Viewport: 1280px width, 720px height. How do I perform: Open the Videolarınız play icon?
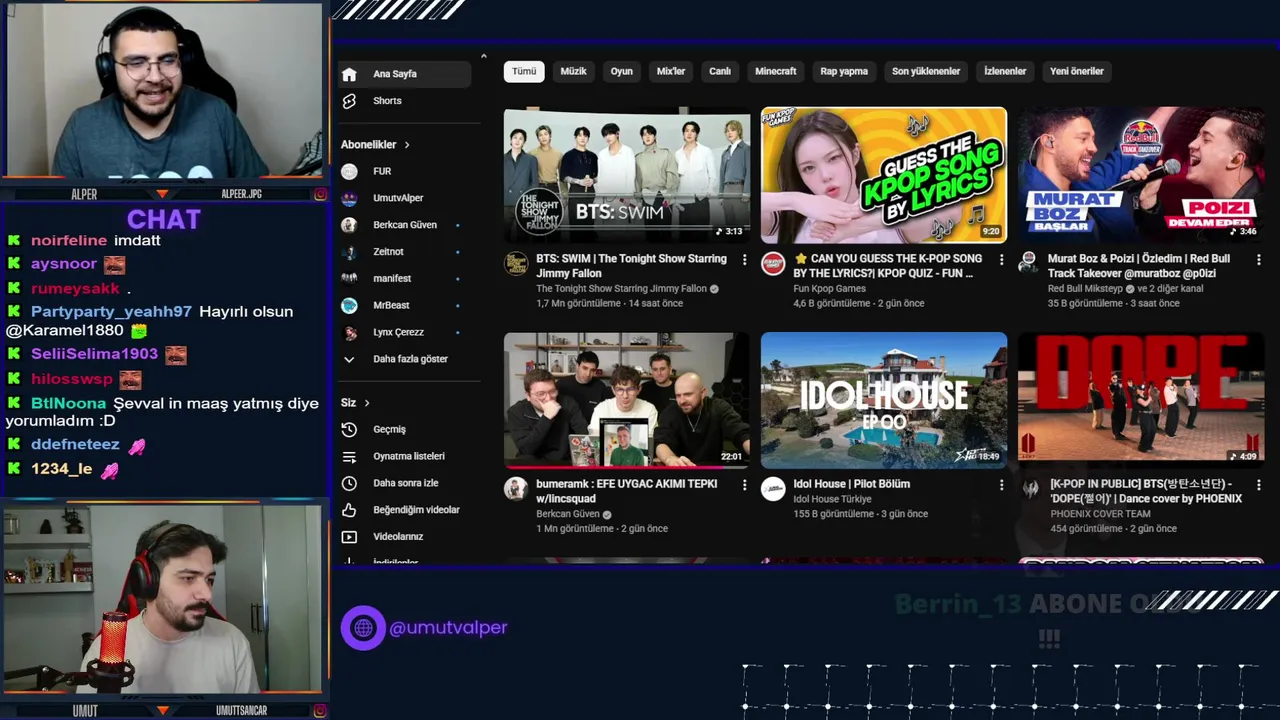click(x=349, y=537)
